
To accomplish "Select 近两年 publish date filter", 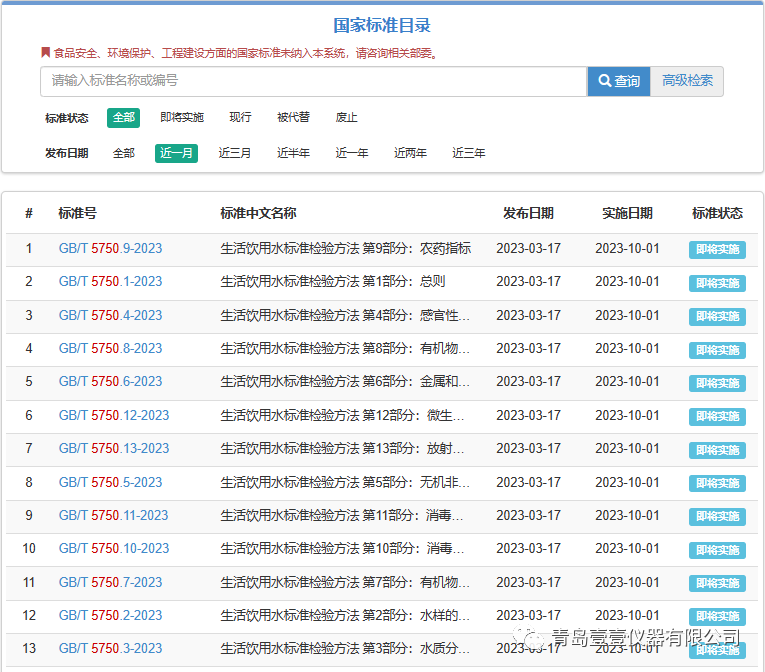I will click(x=410, y=153).
